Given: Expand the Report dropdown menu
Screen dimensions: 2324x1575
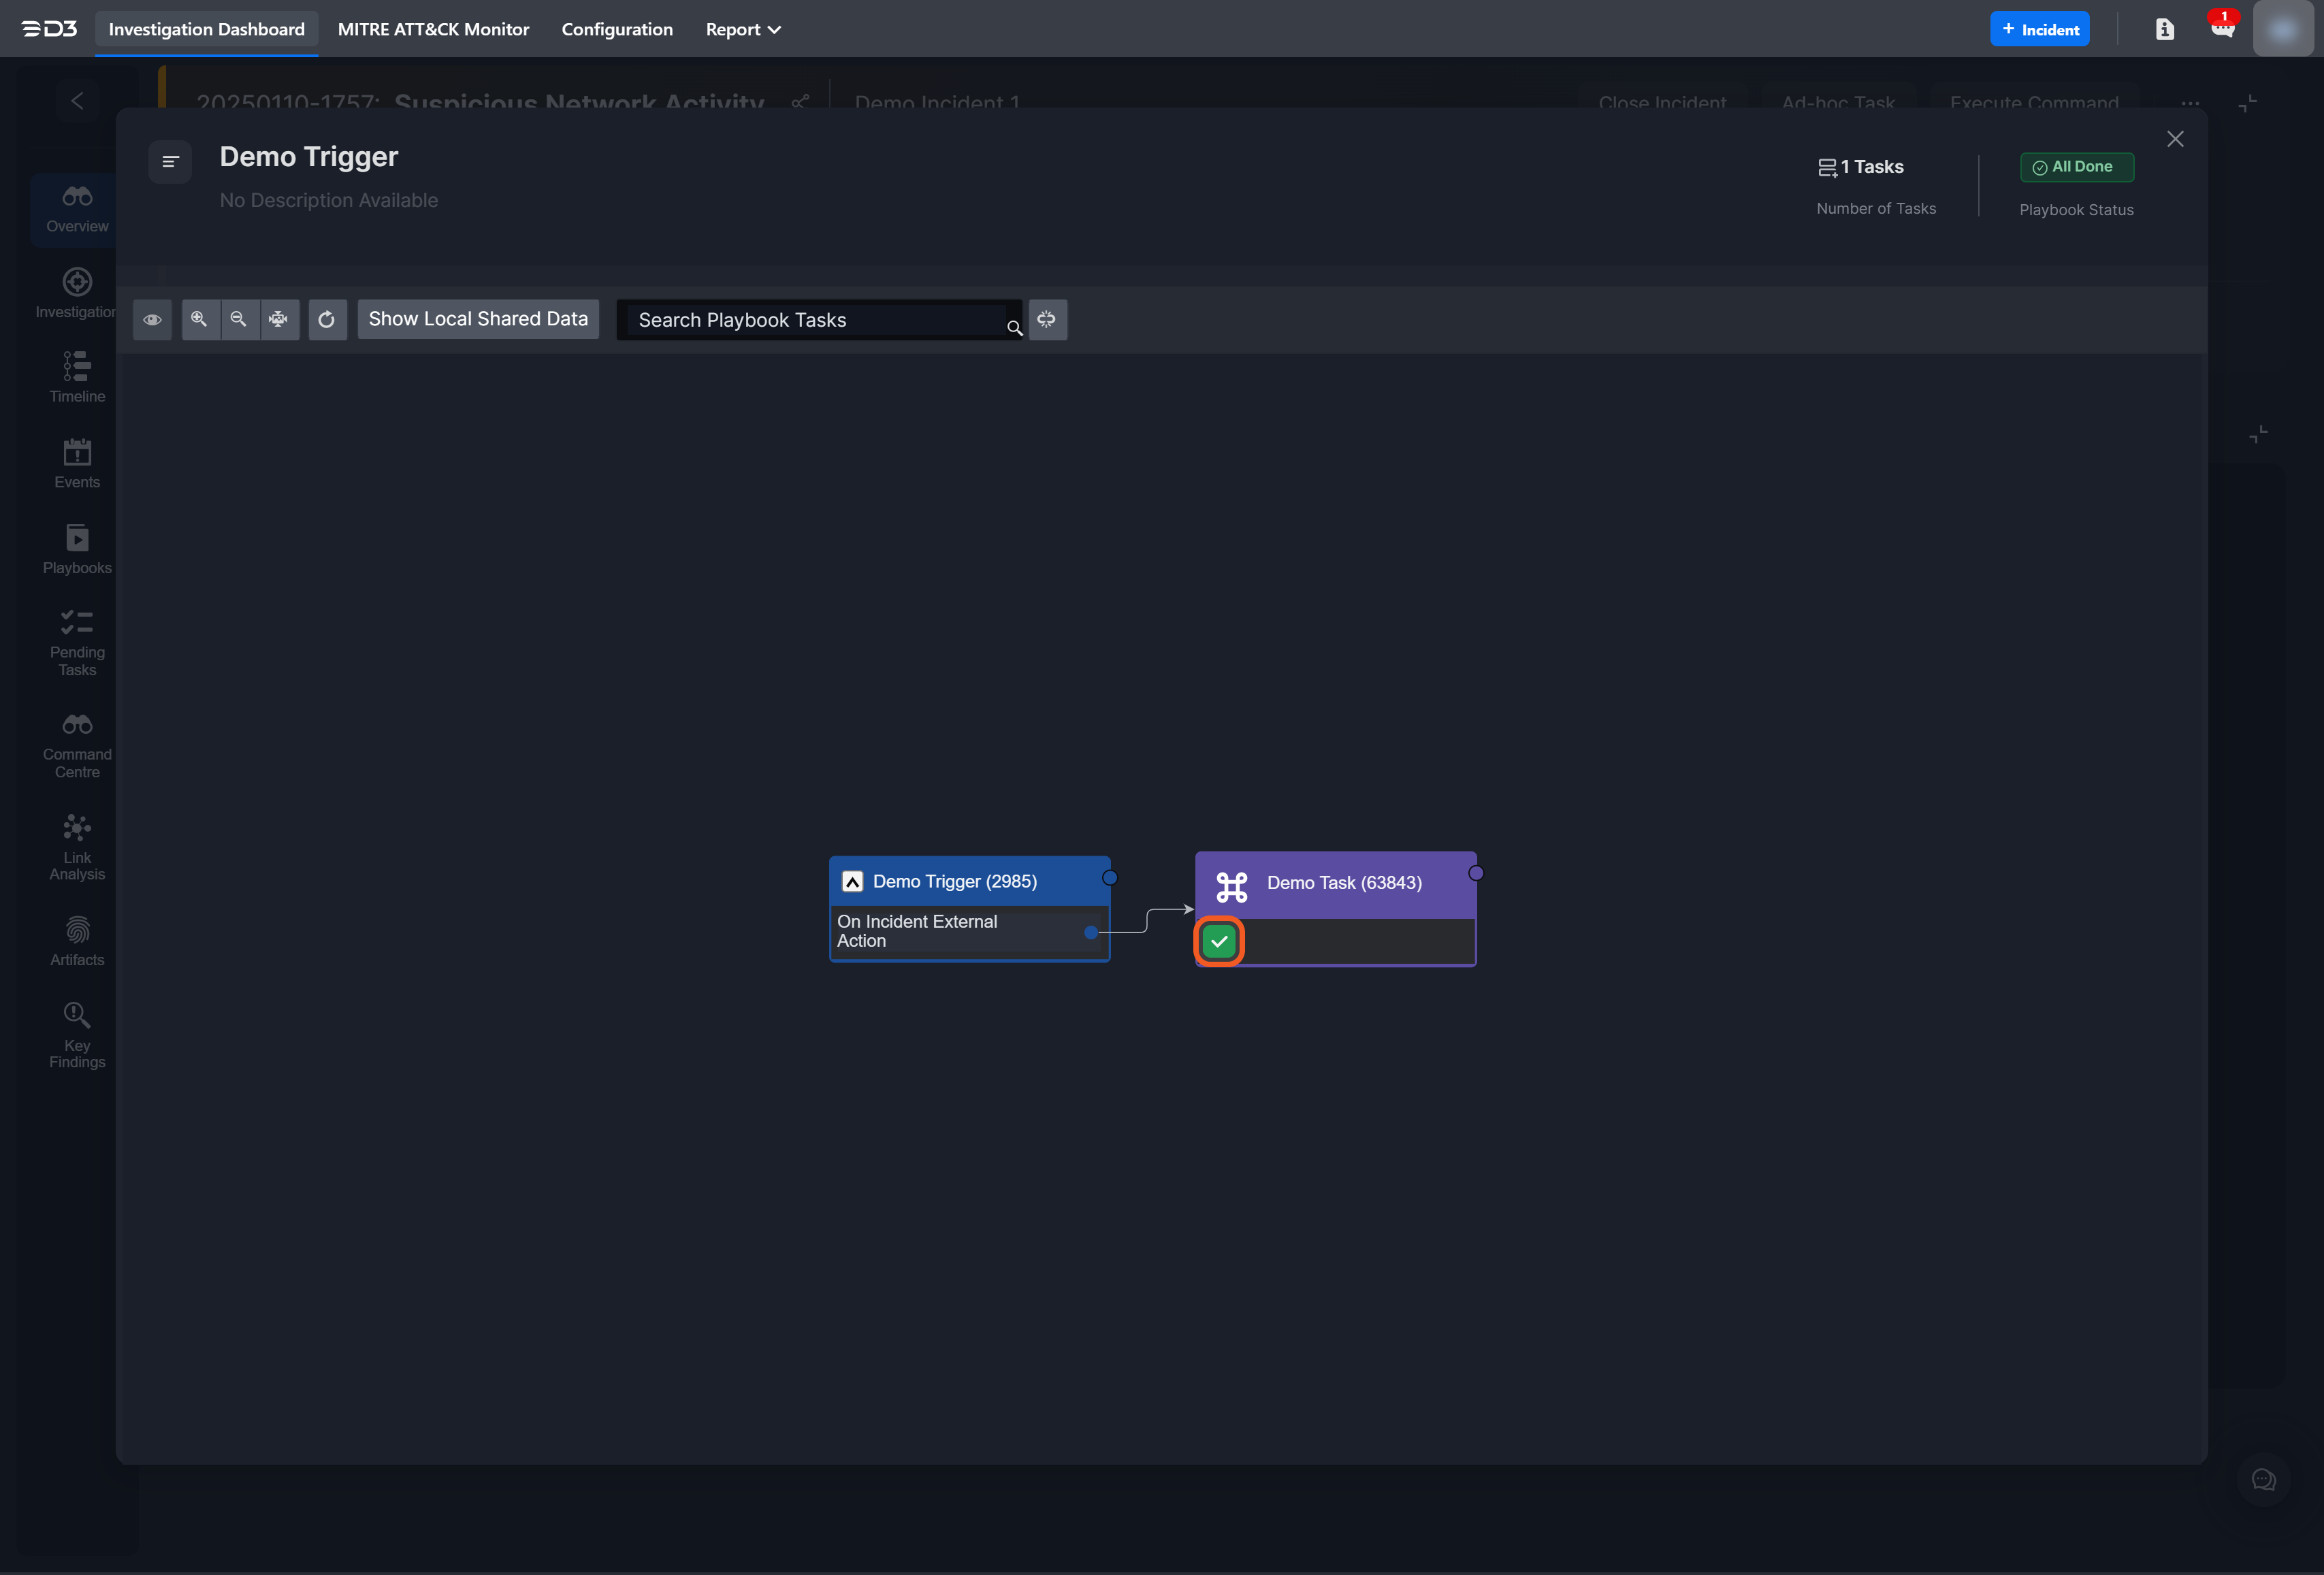Looking at the screenshot, I should tap(743, 29).
